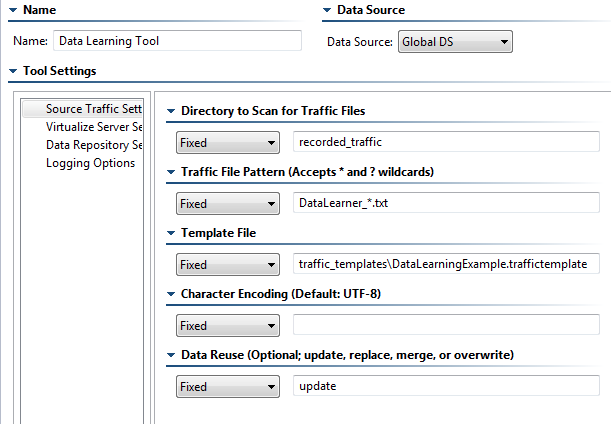
Task: Open Fixed dropdown for Template File
Action: pos(228,265)
